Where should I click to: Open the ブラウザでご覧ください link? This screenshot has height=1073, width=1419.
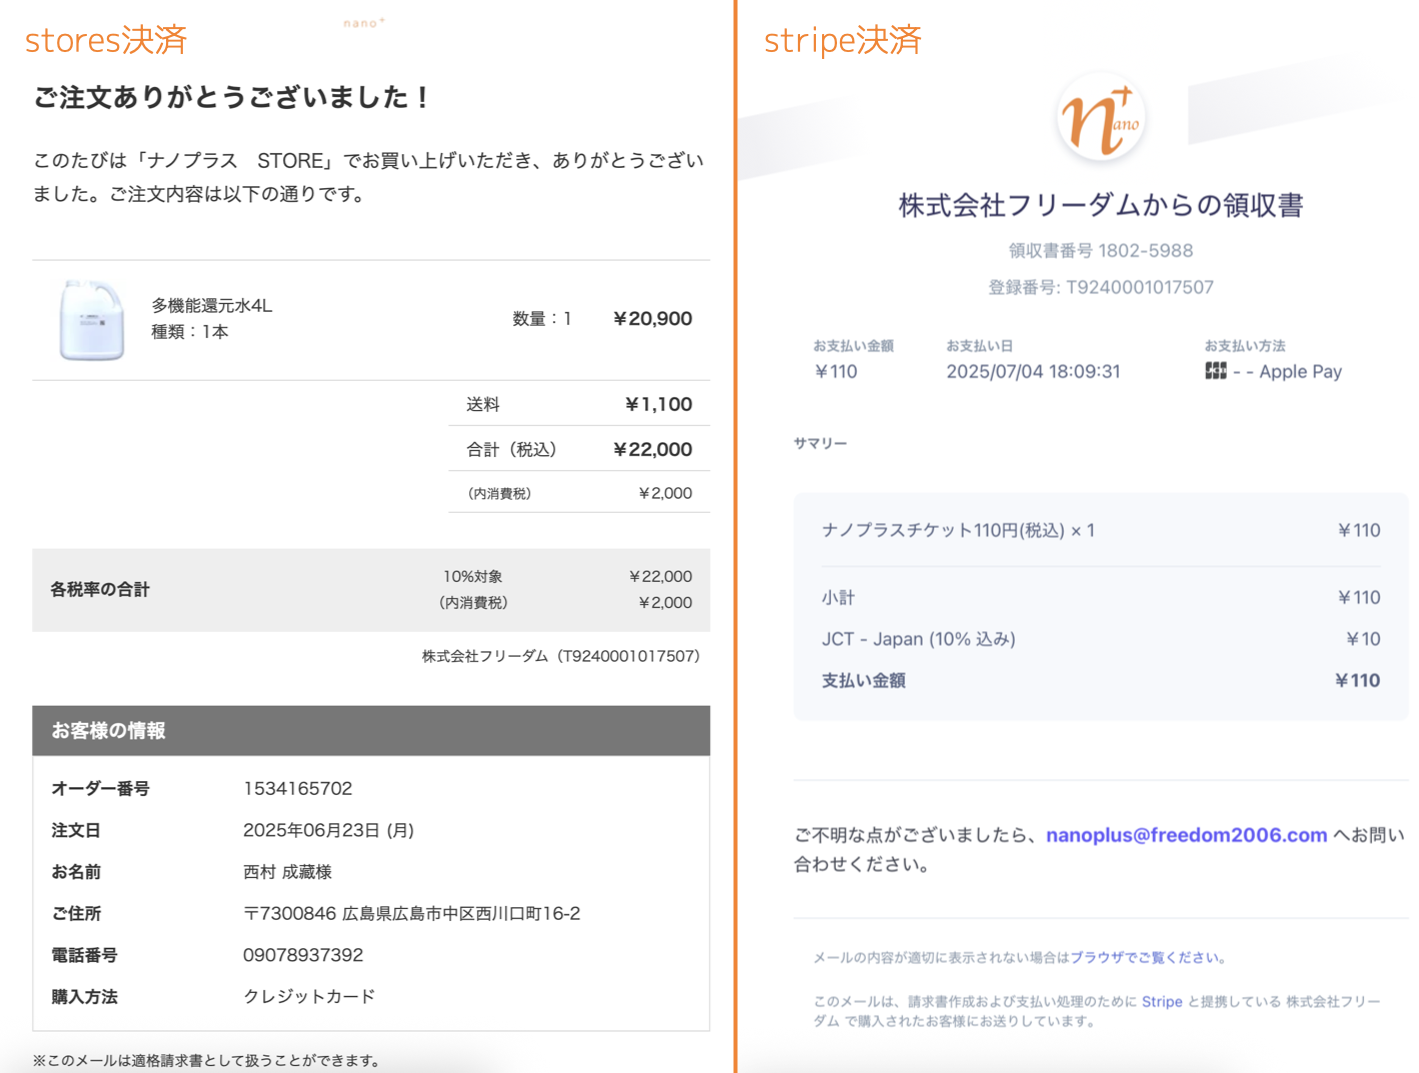(1147, 957)
